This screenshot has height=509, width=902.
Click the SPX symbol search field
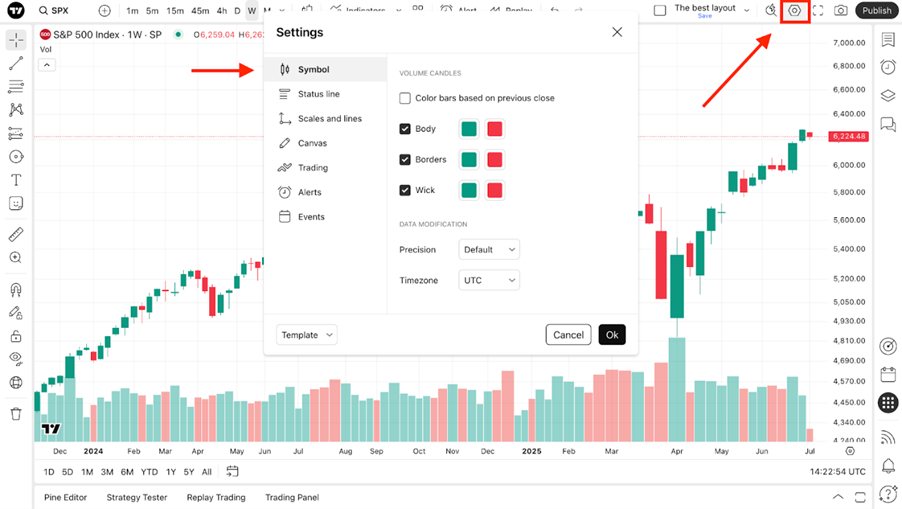tap(59, 10)
